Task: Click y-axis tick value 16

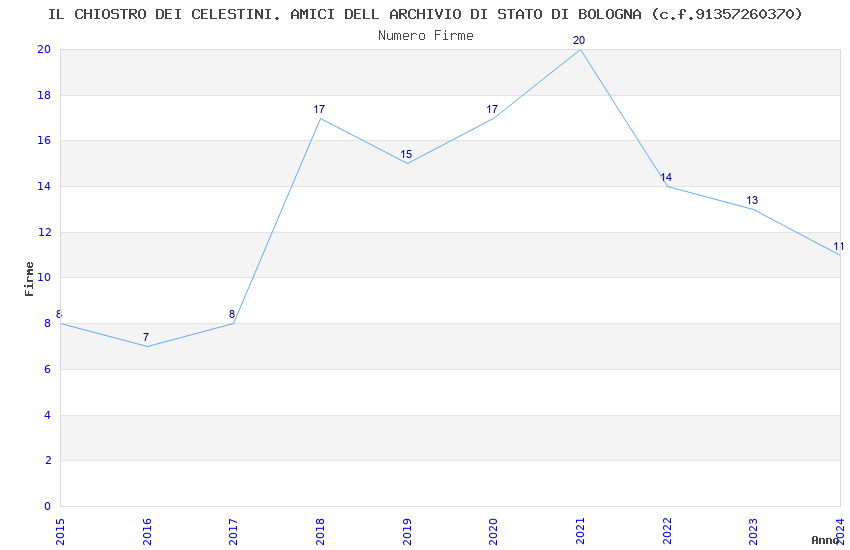Action: (44, 140)
